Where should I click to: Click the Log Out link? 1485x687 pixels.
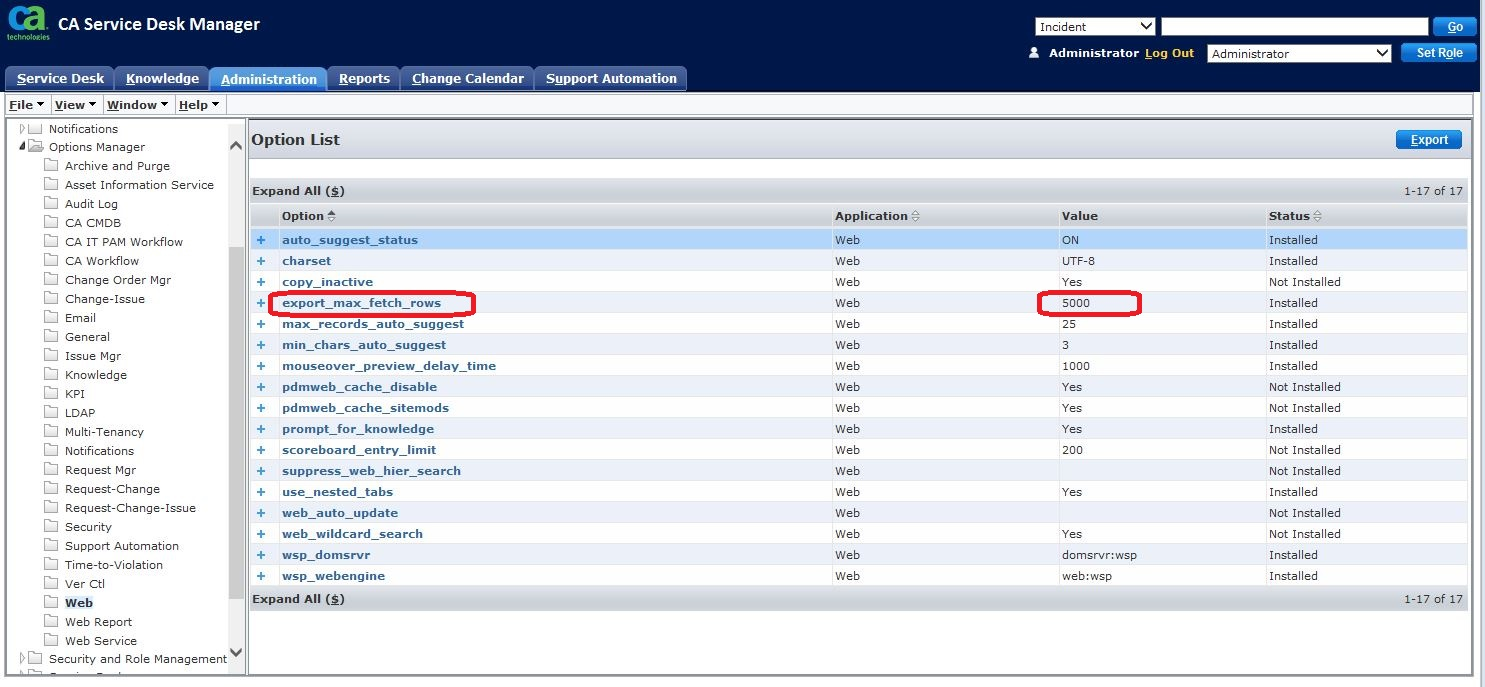click(1169, 53)
